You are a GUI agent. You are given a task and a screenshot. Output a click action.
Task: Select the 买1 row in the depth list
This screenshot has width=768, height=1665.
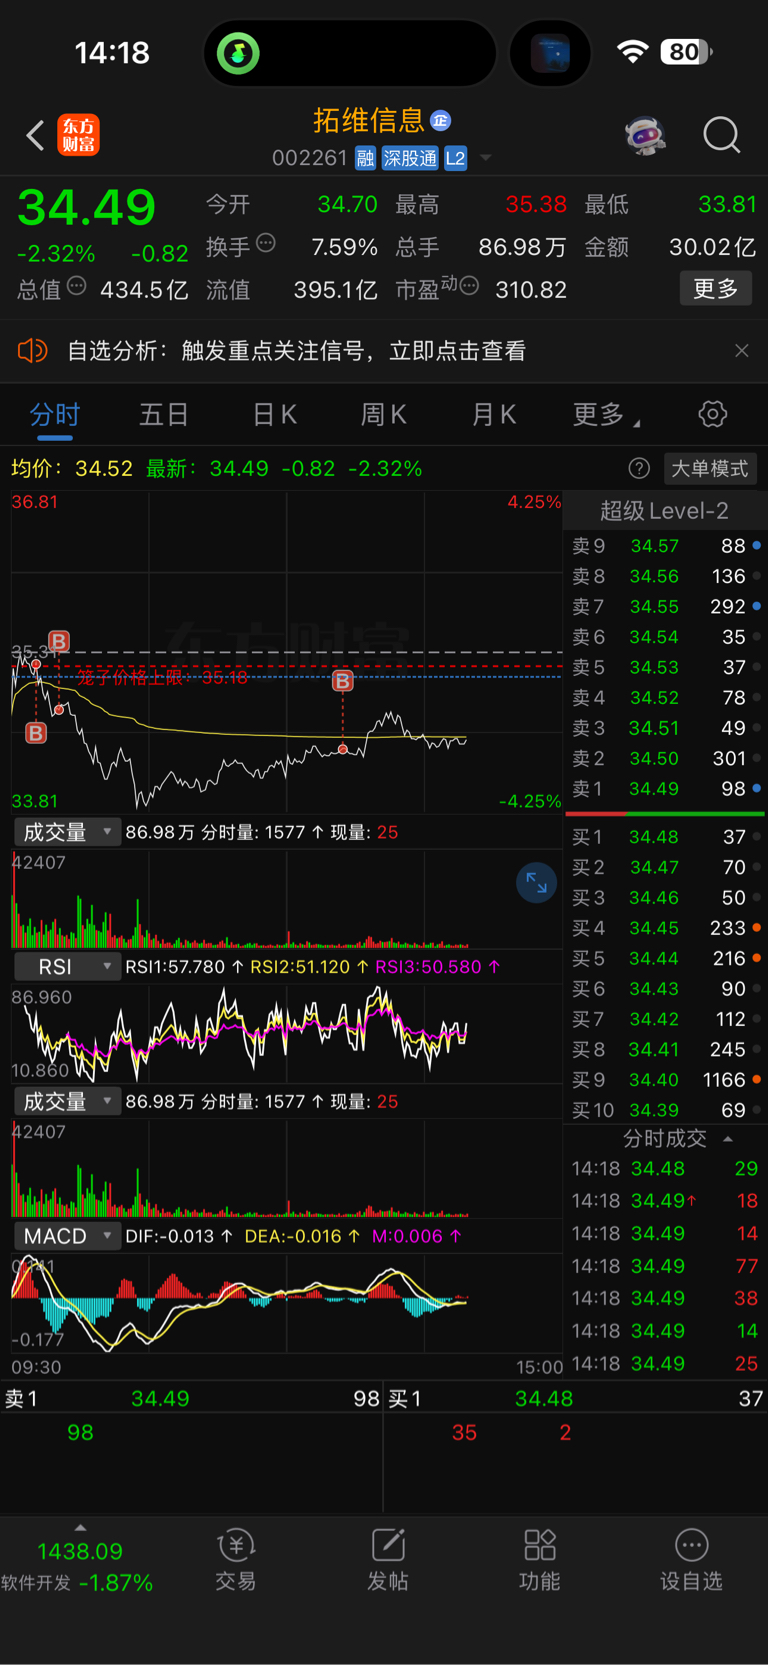[x=664, y=837]
